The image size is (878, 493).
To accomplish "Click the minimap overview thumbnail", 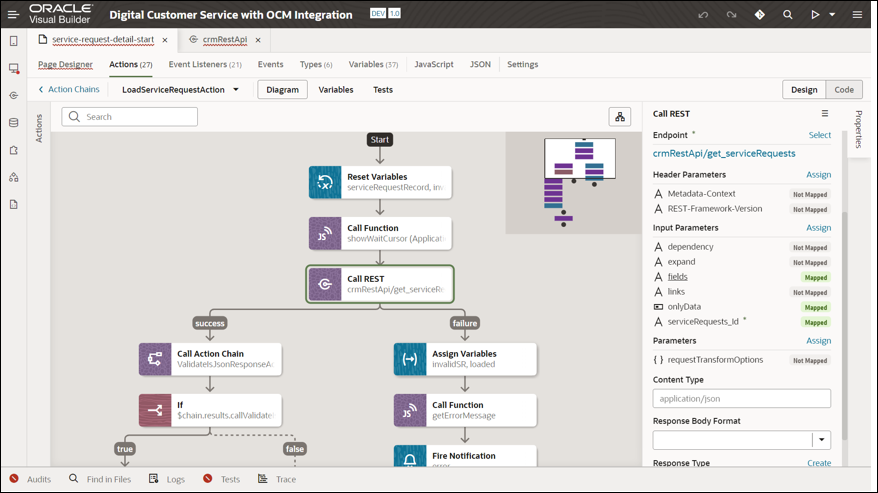I will click(x=573, y=183).
